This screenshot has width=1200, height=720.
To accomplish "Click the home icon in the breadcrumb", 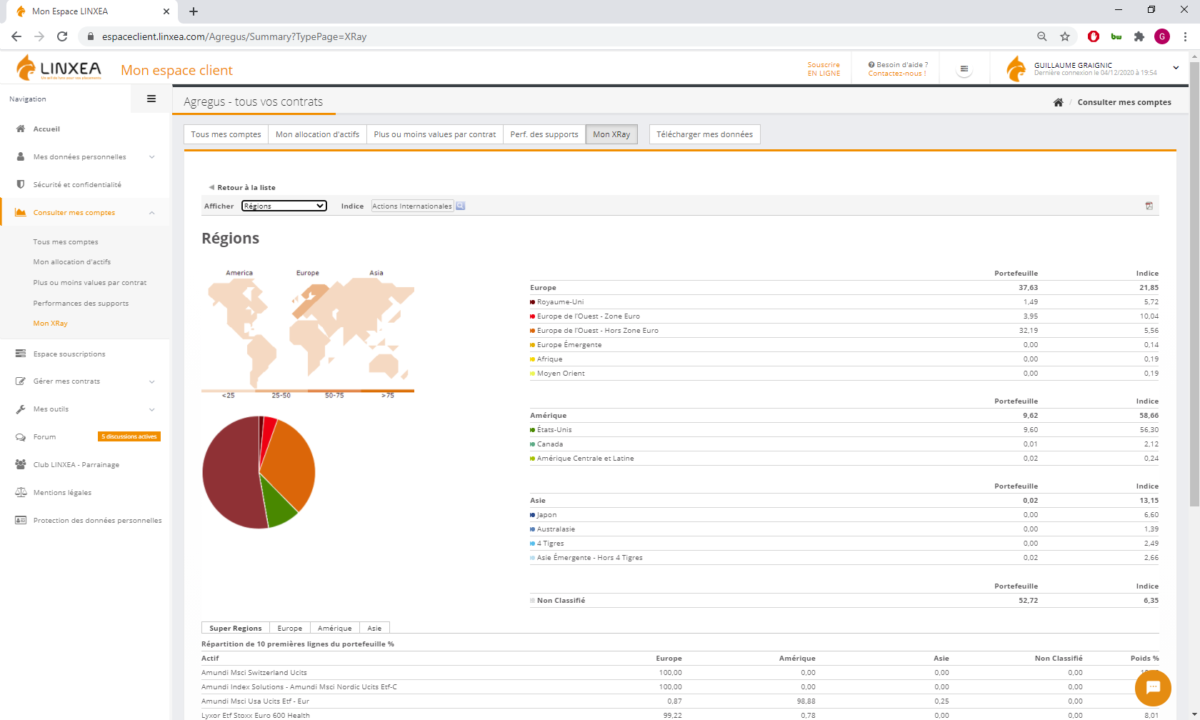I will [x=1058, y=103].
